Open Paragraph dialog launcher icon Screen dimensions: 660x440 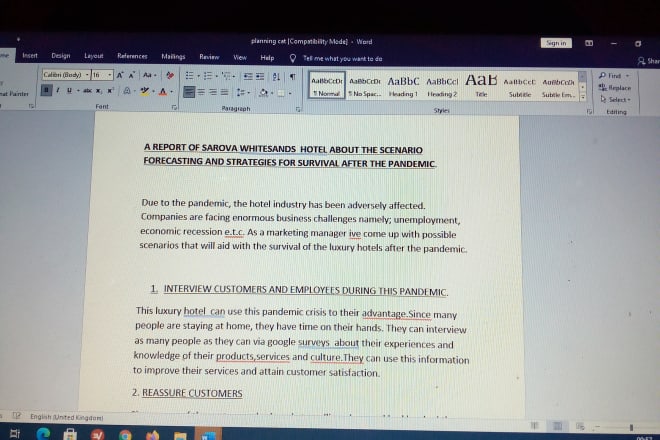[x=298, y=109]
